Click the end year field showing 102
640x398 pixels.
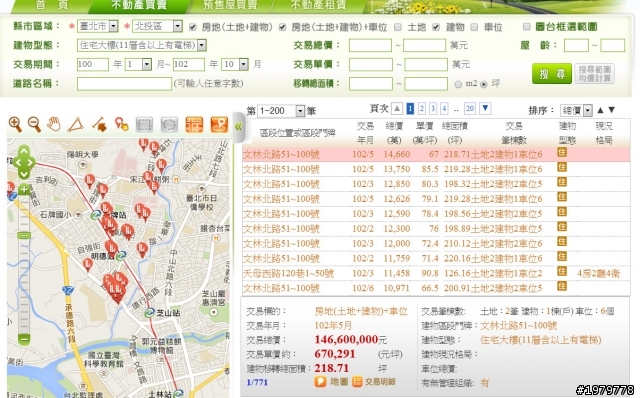pos(189,64)
